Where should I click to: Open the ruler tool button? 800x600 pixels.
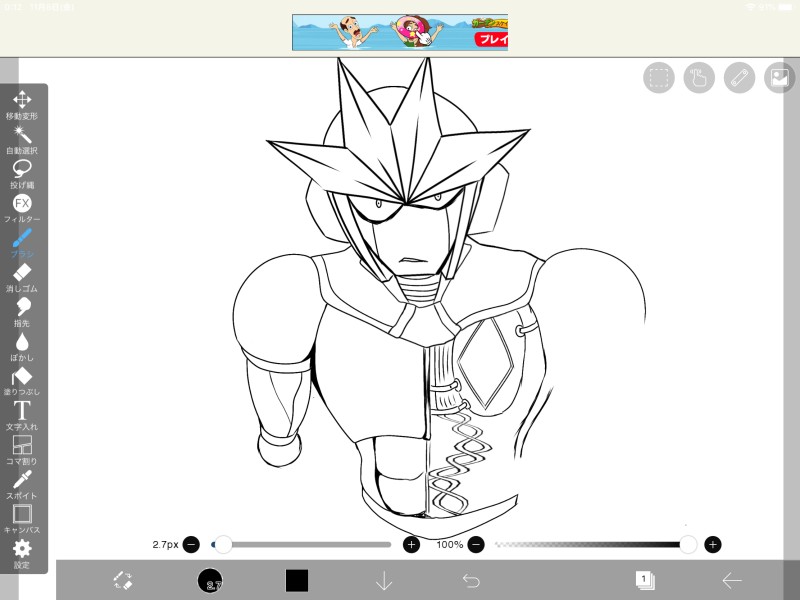coord(739,78)
